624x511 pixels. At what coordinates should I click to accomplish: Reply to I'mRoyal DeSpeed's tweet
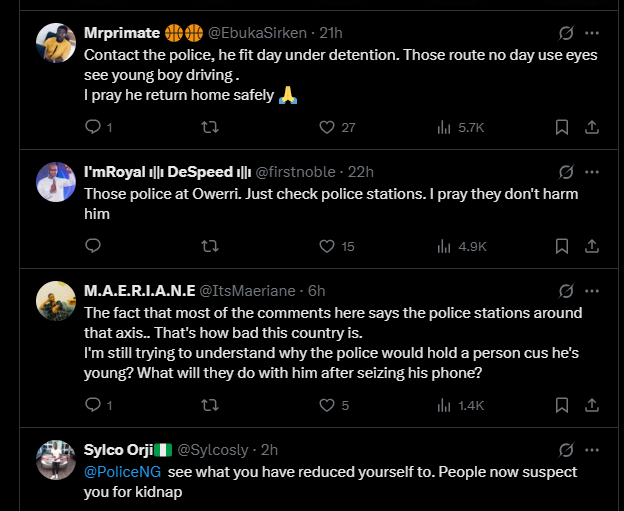point(93,246)
